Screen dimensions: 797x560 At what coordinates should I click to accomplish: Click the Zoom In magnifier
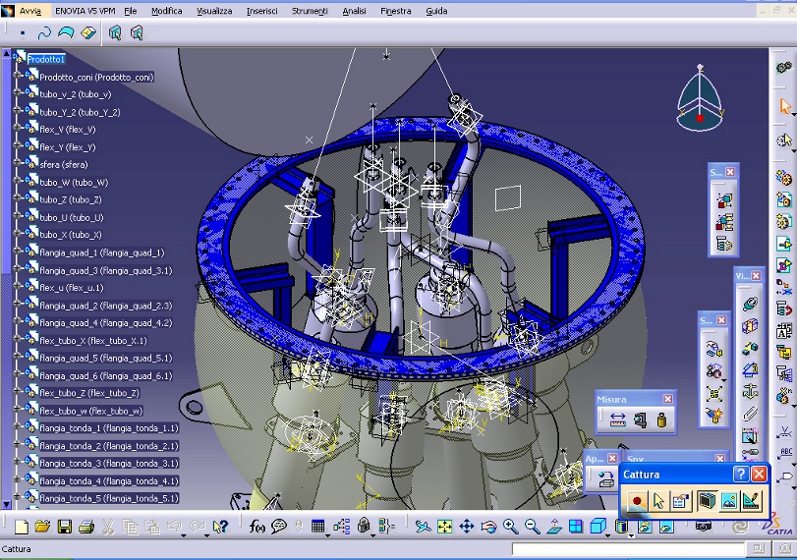pos(510,526)
